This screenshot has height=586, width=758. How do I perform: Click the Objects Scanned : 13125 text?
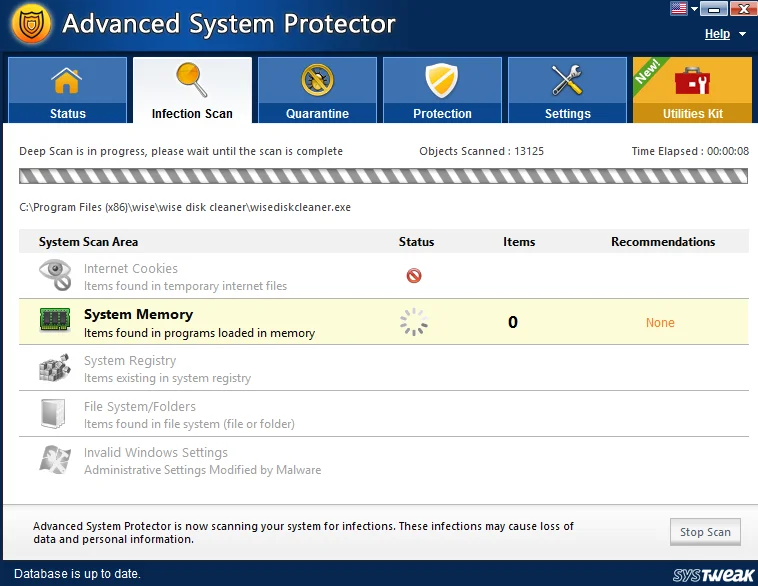[481, 151]
